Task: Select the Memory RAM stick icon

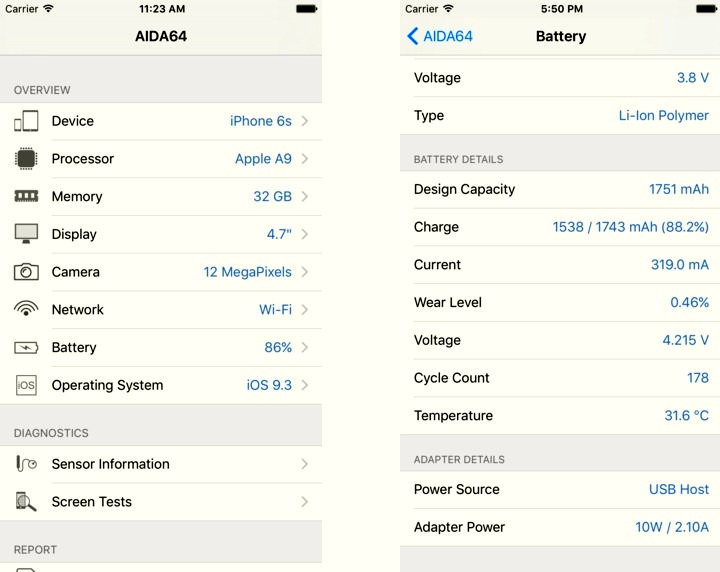Action: pyautogui.click(x=26, y=196)
